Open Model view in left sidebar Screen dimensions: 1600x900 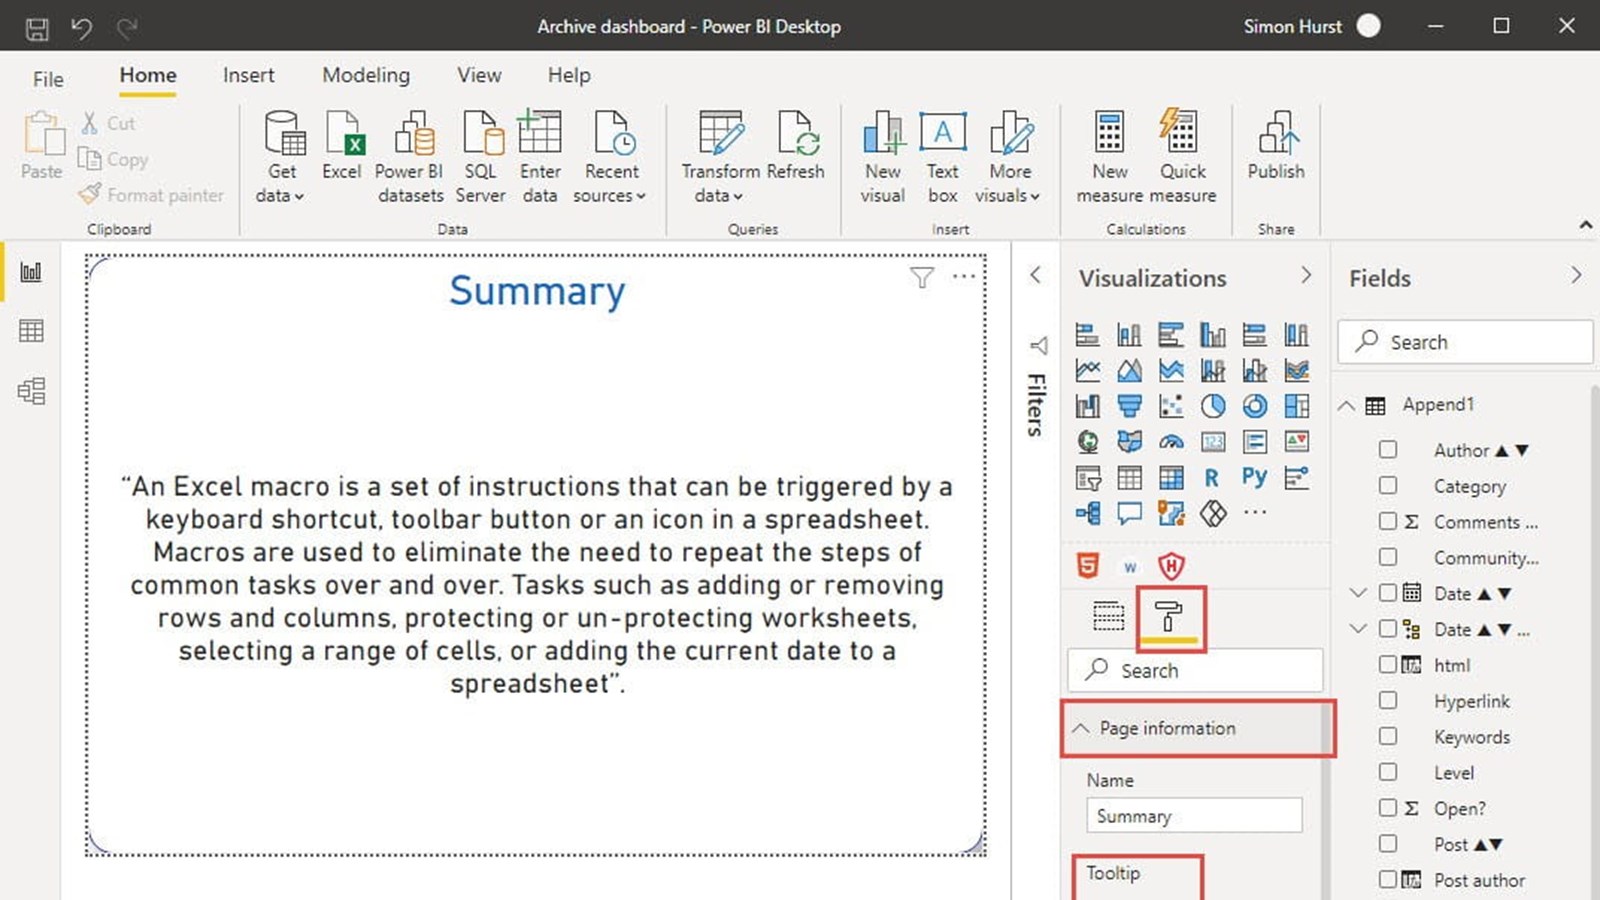31,391
